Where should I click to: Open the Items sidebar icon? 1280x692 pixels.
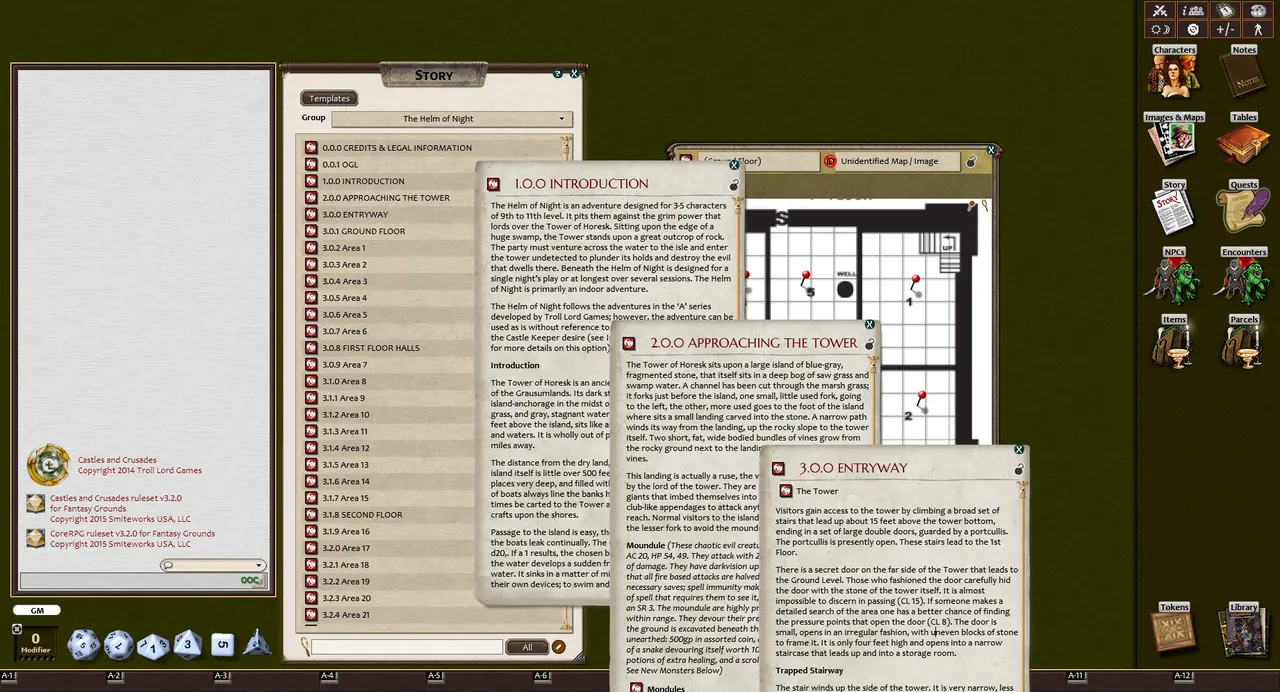pos(1174,343)
